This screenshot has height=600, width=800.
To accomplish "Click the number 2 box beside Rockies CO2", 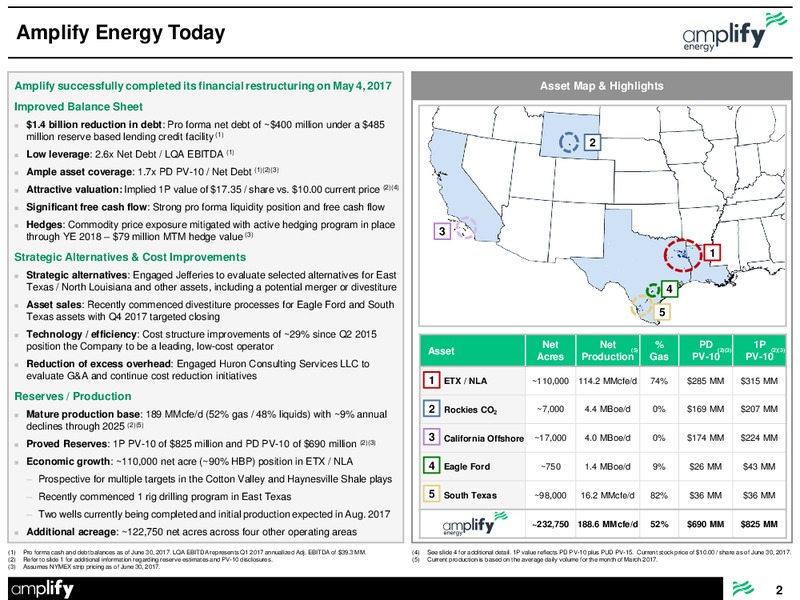I will point(432,409).
